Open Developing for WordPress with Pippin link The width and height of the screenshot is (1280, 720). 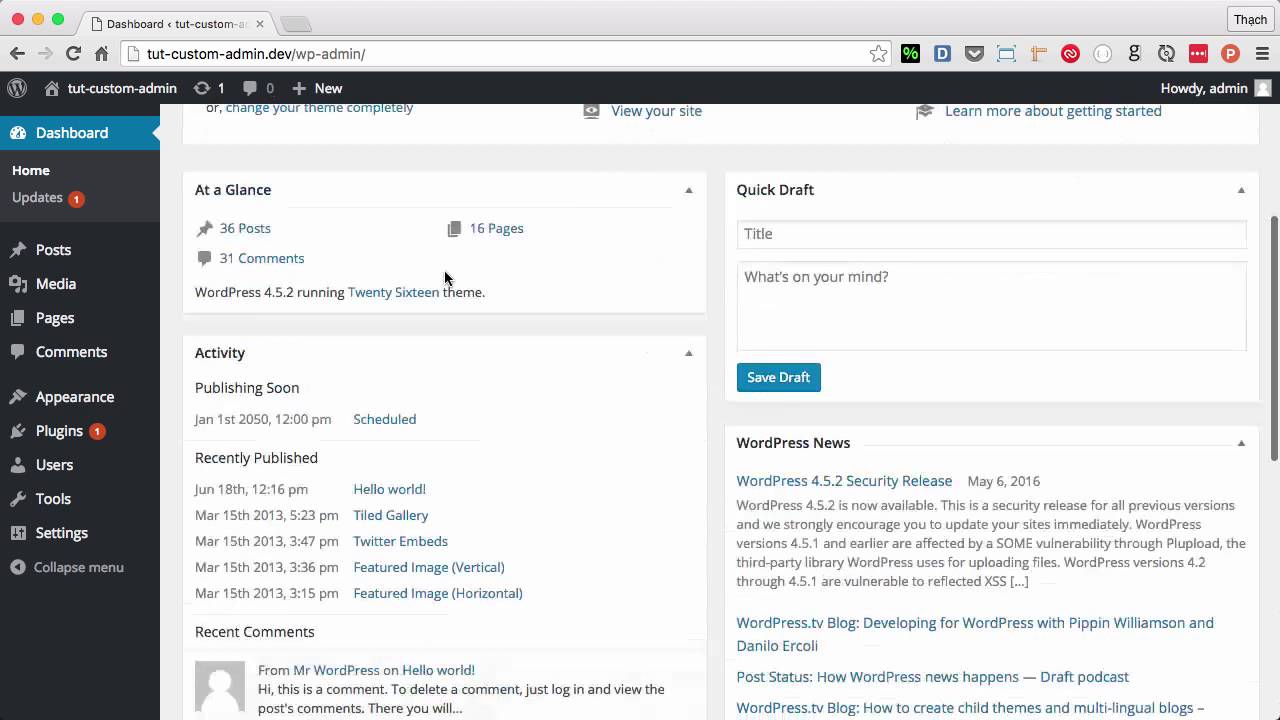(x=975, y=634)
